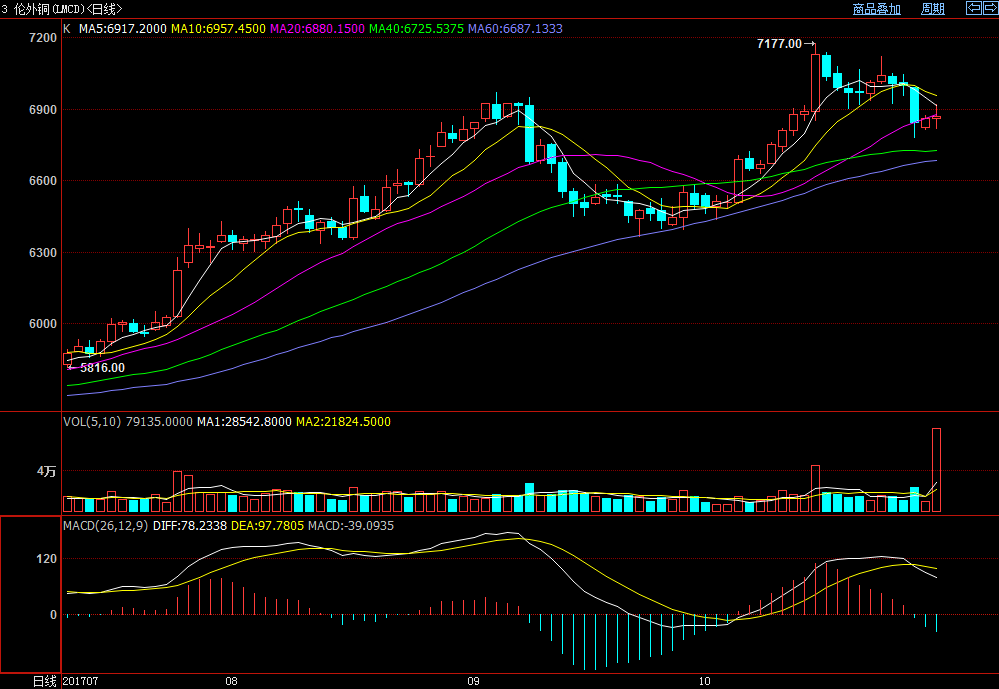Click the 6900 price axis label
The image size is (999, 689).
pyautogui.click(x=43, y=110)
